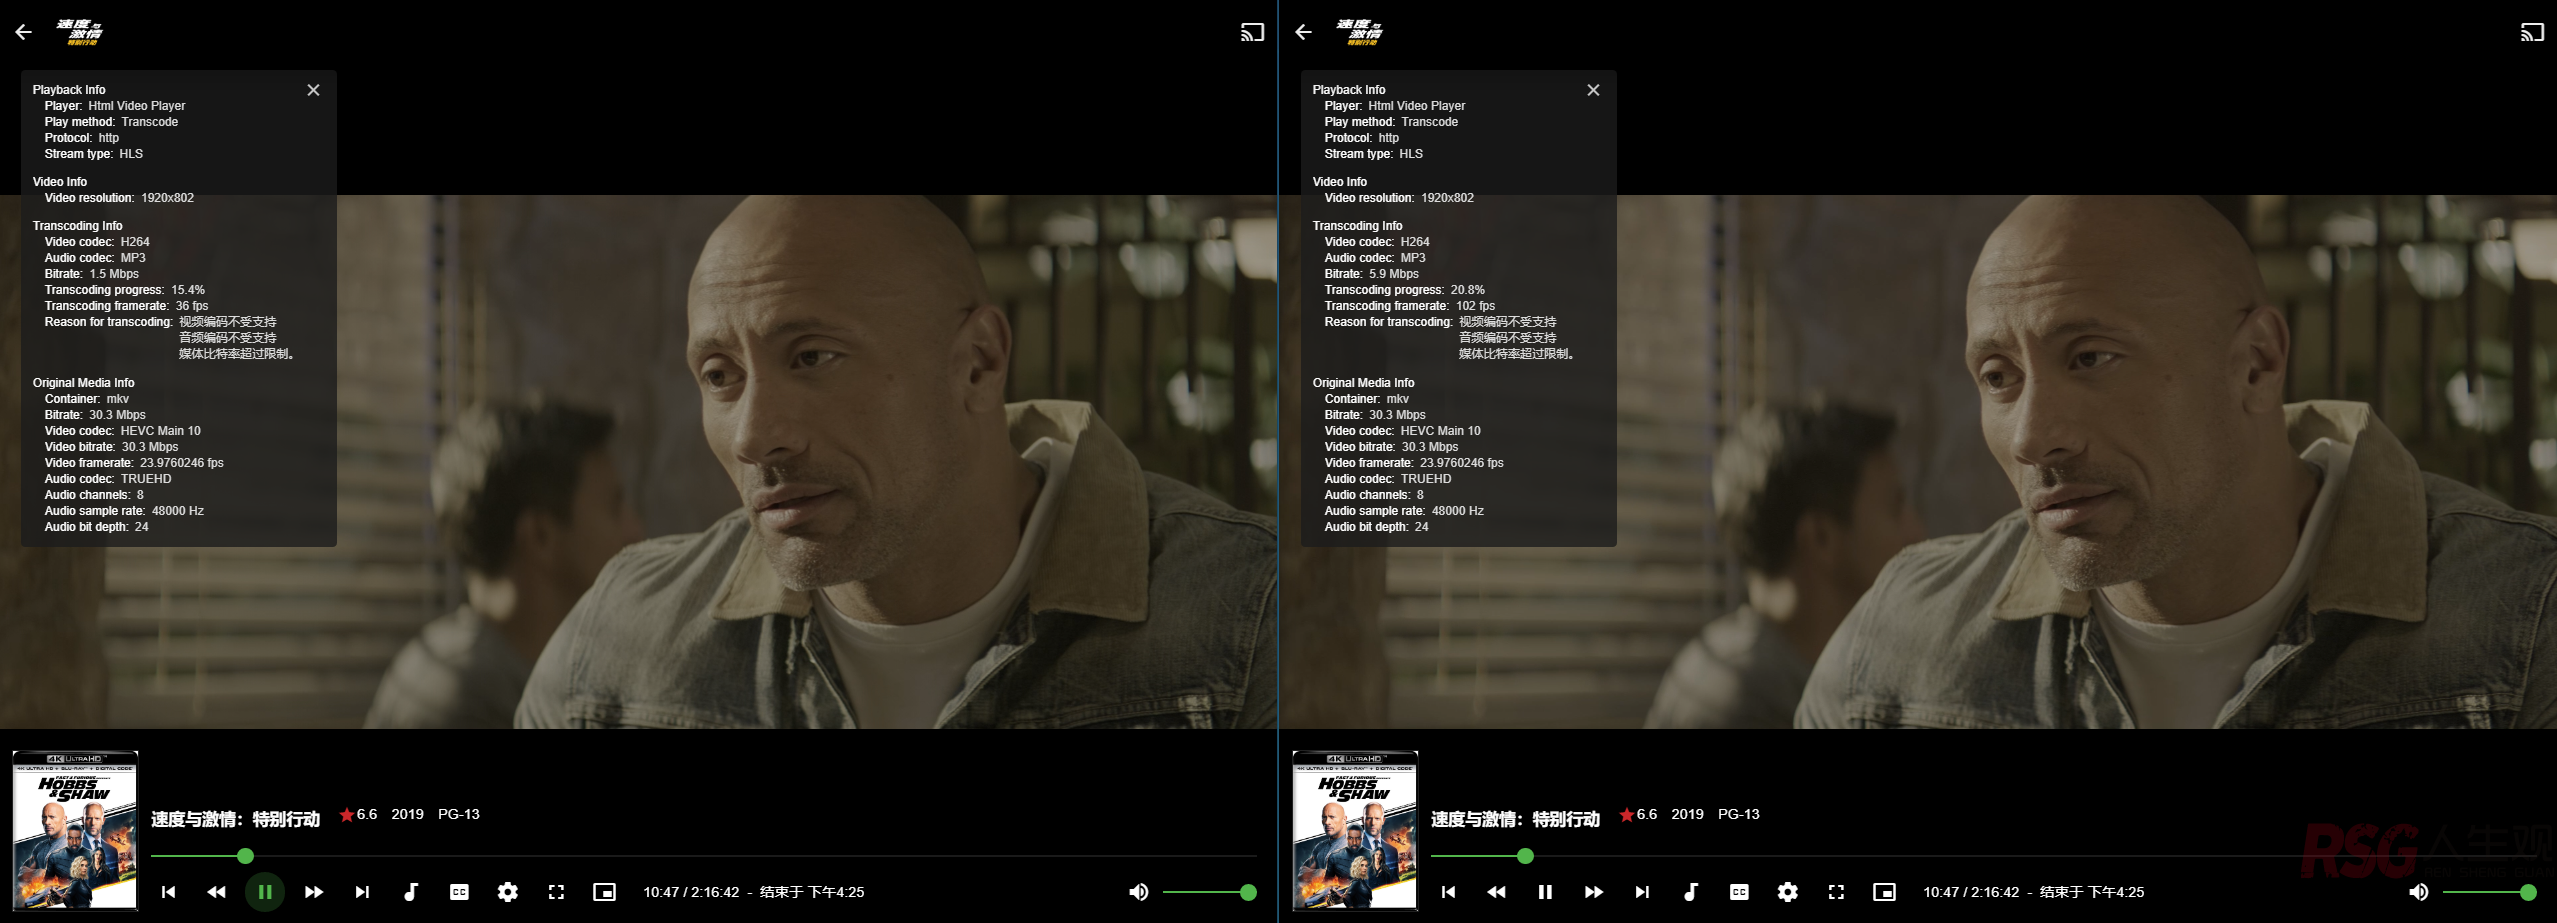
Task: Click PG-13 label in right player
Action: coord(1739,814)
